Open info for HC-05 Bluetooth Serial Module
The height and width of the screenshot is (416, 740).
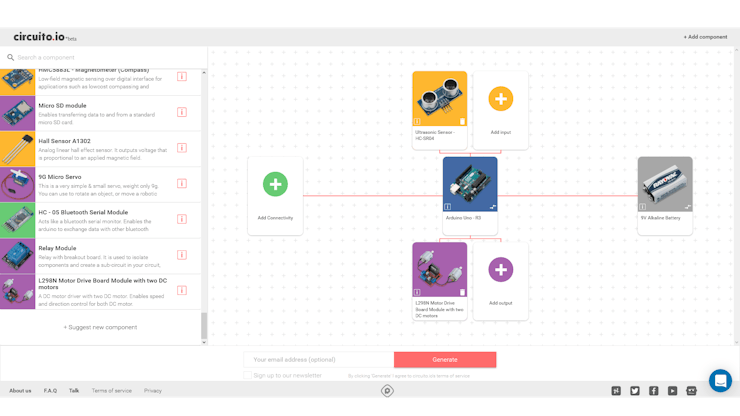coord(182,219)
